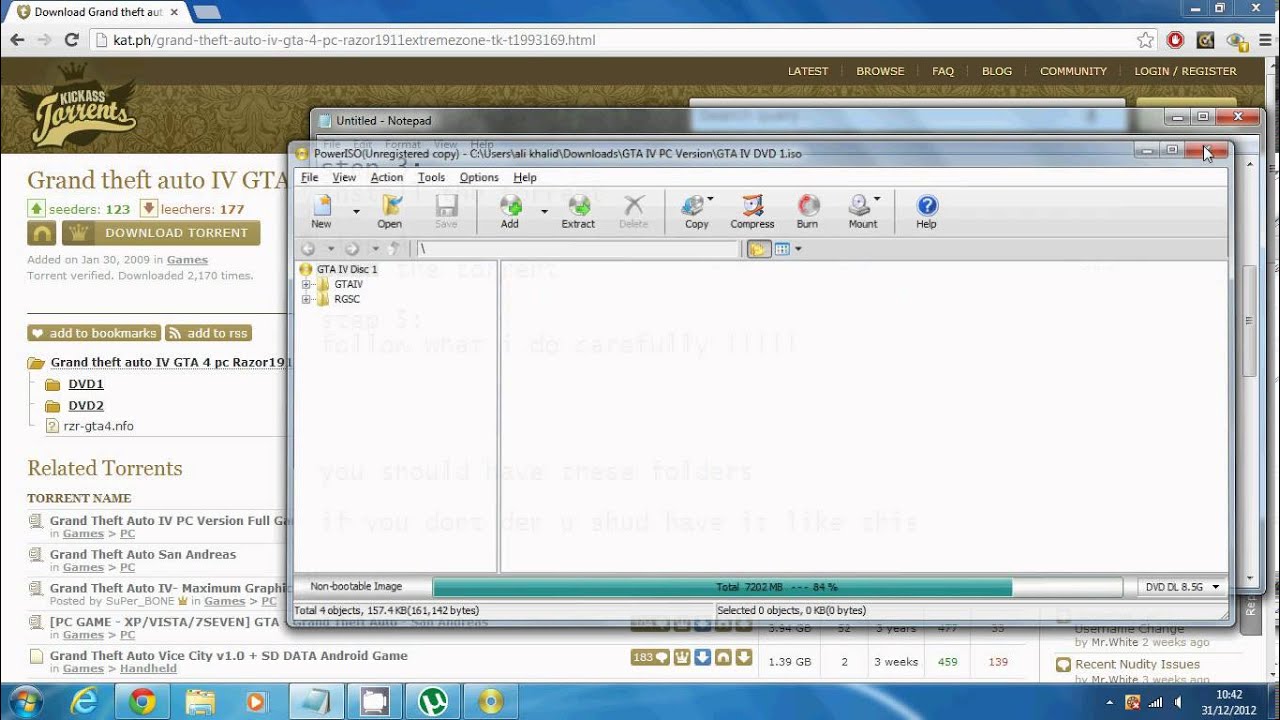Click the uTorrent taskbar icon
The height and width of the screenshot is (720, 1280).
432,702
